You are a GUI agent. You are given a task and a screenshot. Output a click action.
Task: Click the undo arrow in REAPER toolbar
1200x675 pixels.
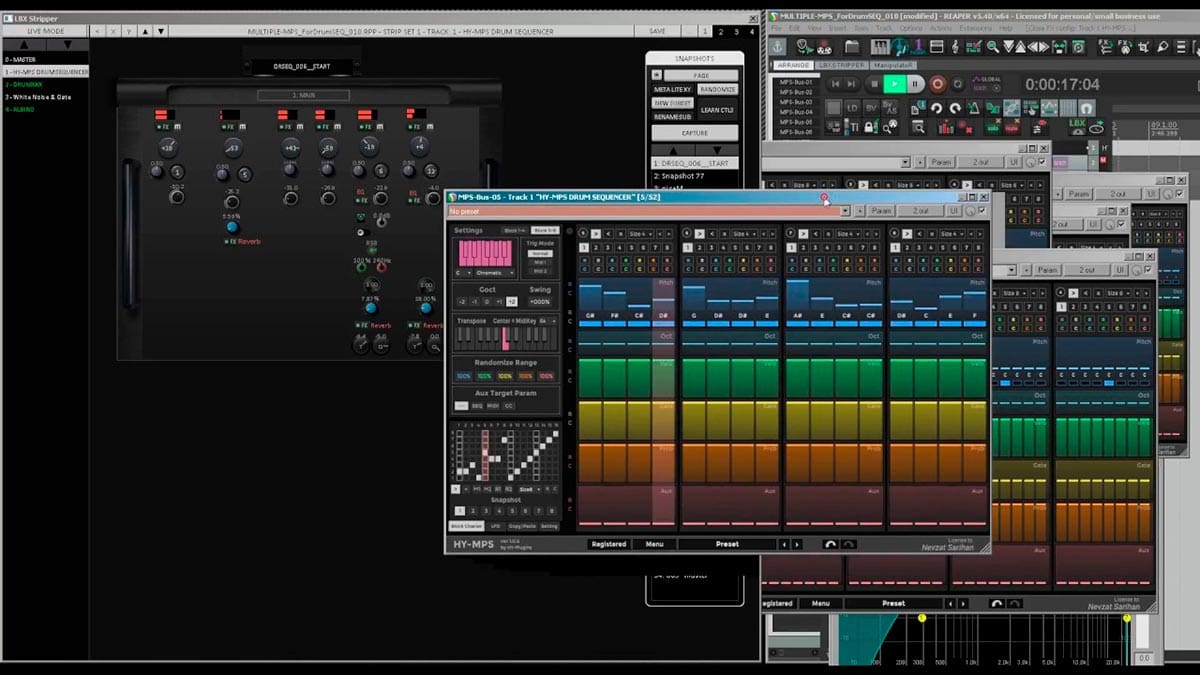coord(936,108)
